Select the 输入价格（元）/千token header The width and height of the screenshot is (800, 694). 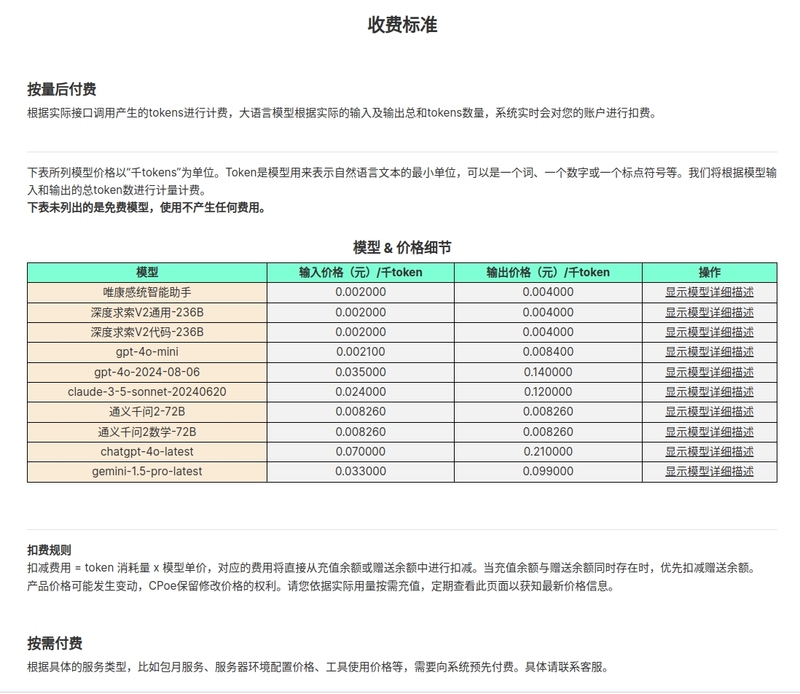click(361, 272)
